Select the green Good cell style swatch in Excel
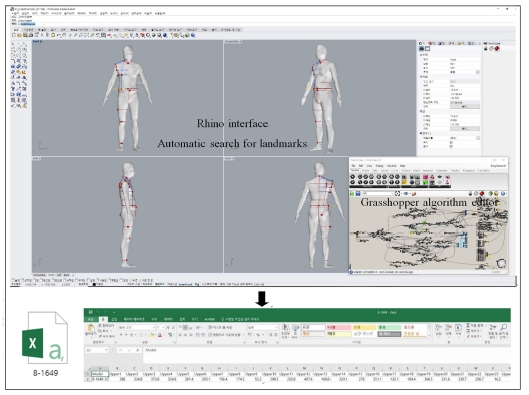 389,328
